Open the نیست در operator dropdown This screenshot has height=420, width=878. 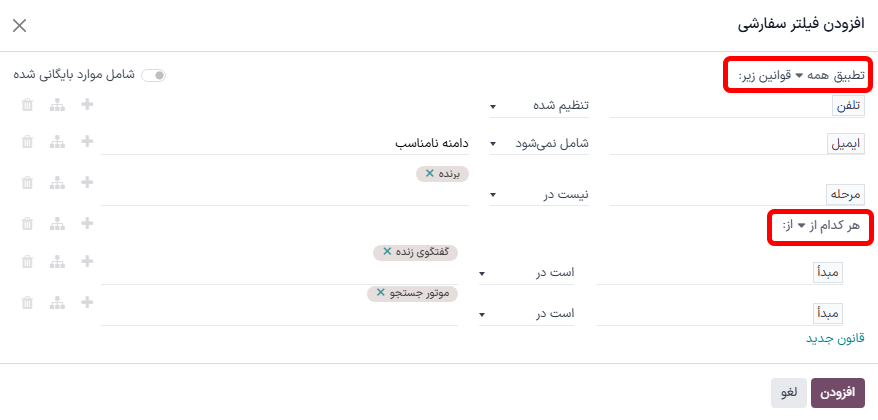538,195
